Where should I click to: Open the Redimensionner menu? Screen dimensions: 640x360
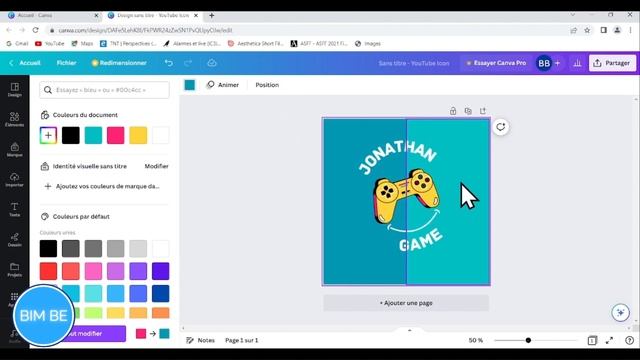pyautogui.click(x=119, y=63)
